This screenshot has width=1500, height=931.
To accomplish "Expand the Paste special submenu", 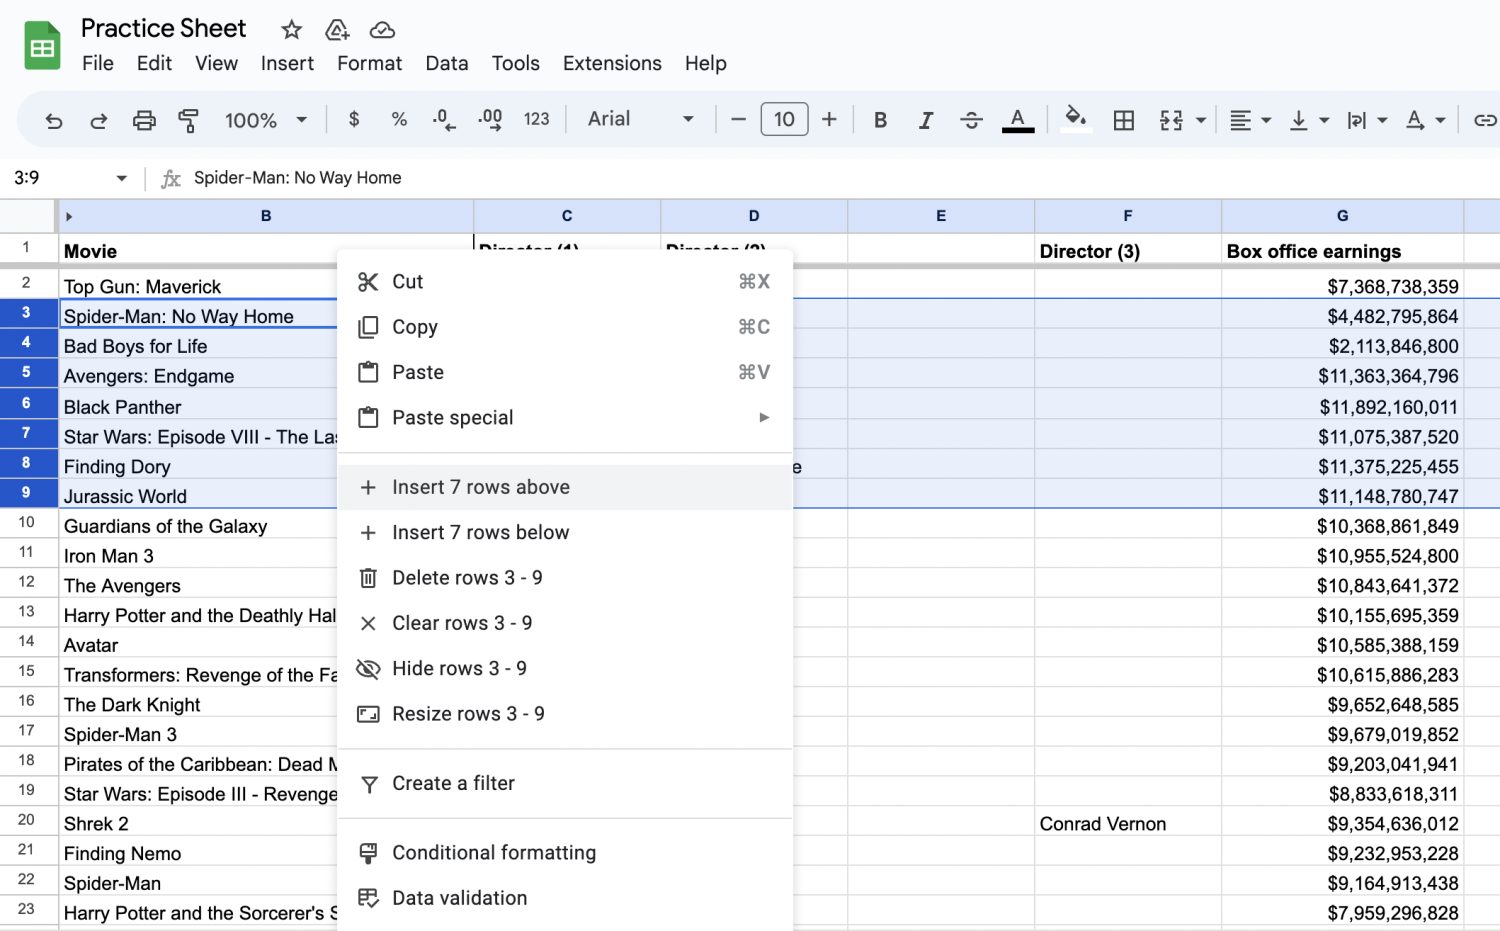I will (x=565, y=418).
